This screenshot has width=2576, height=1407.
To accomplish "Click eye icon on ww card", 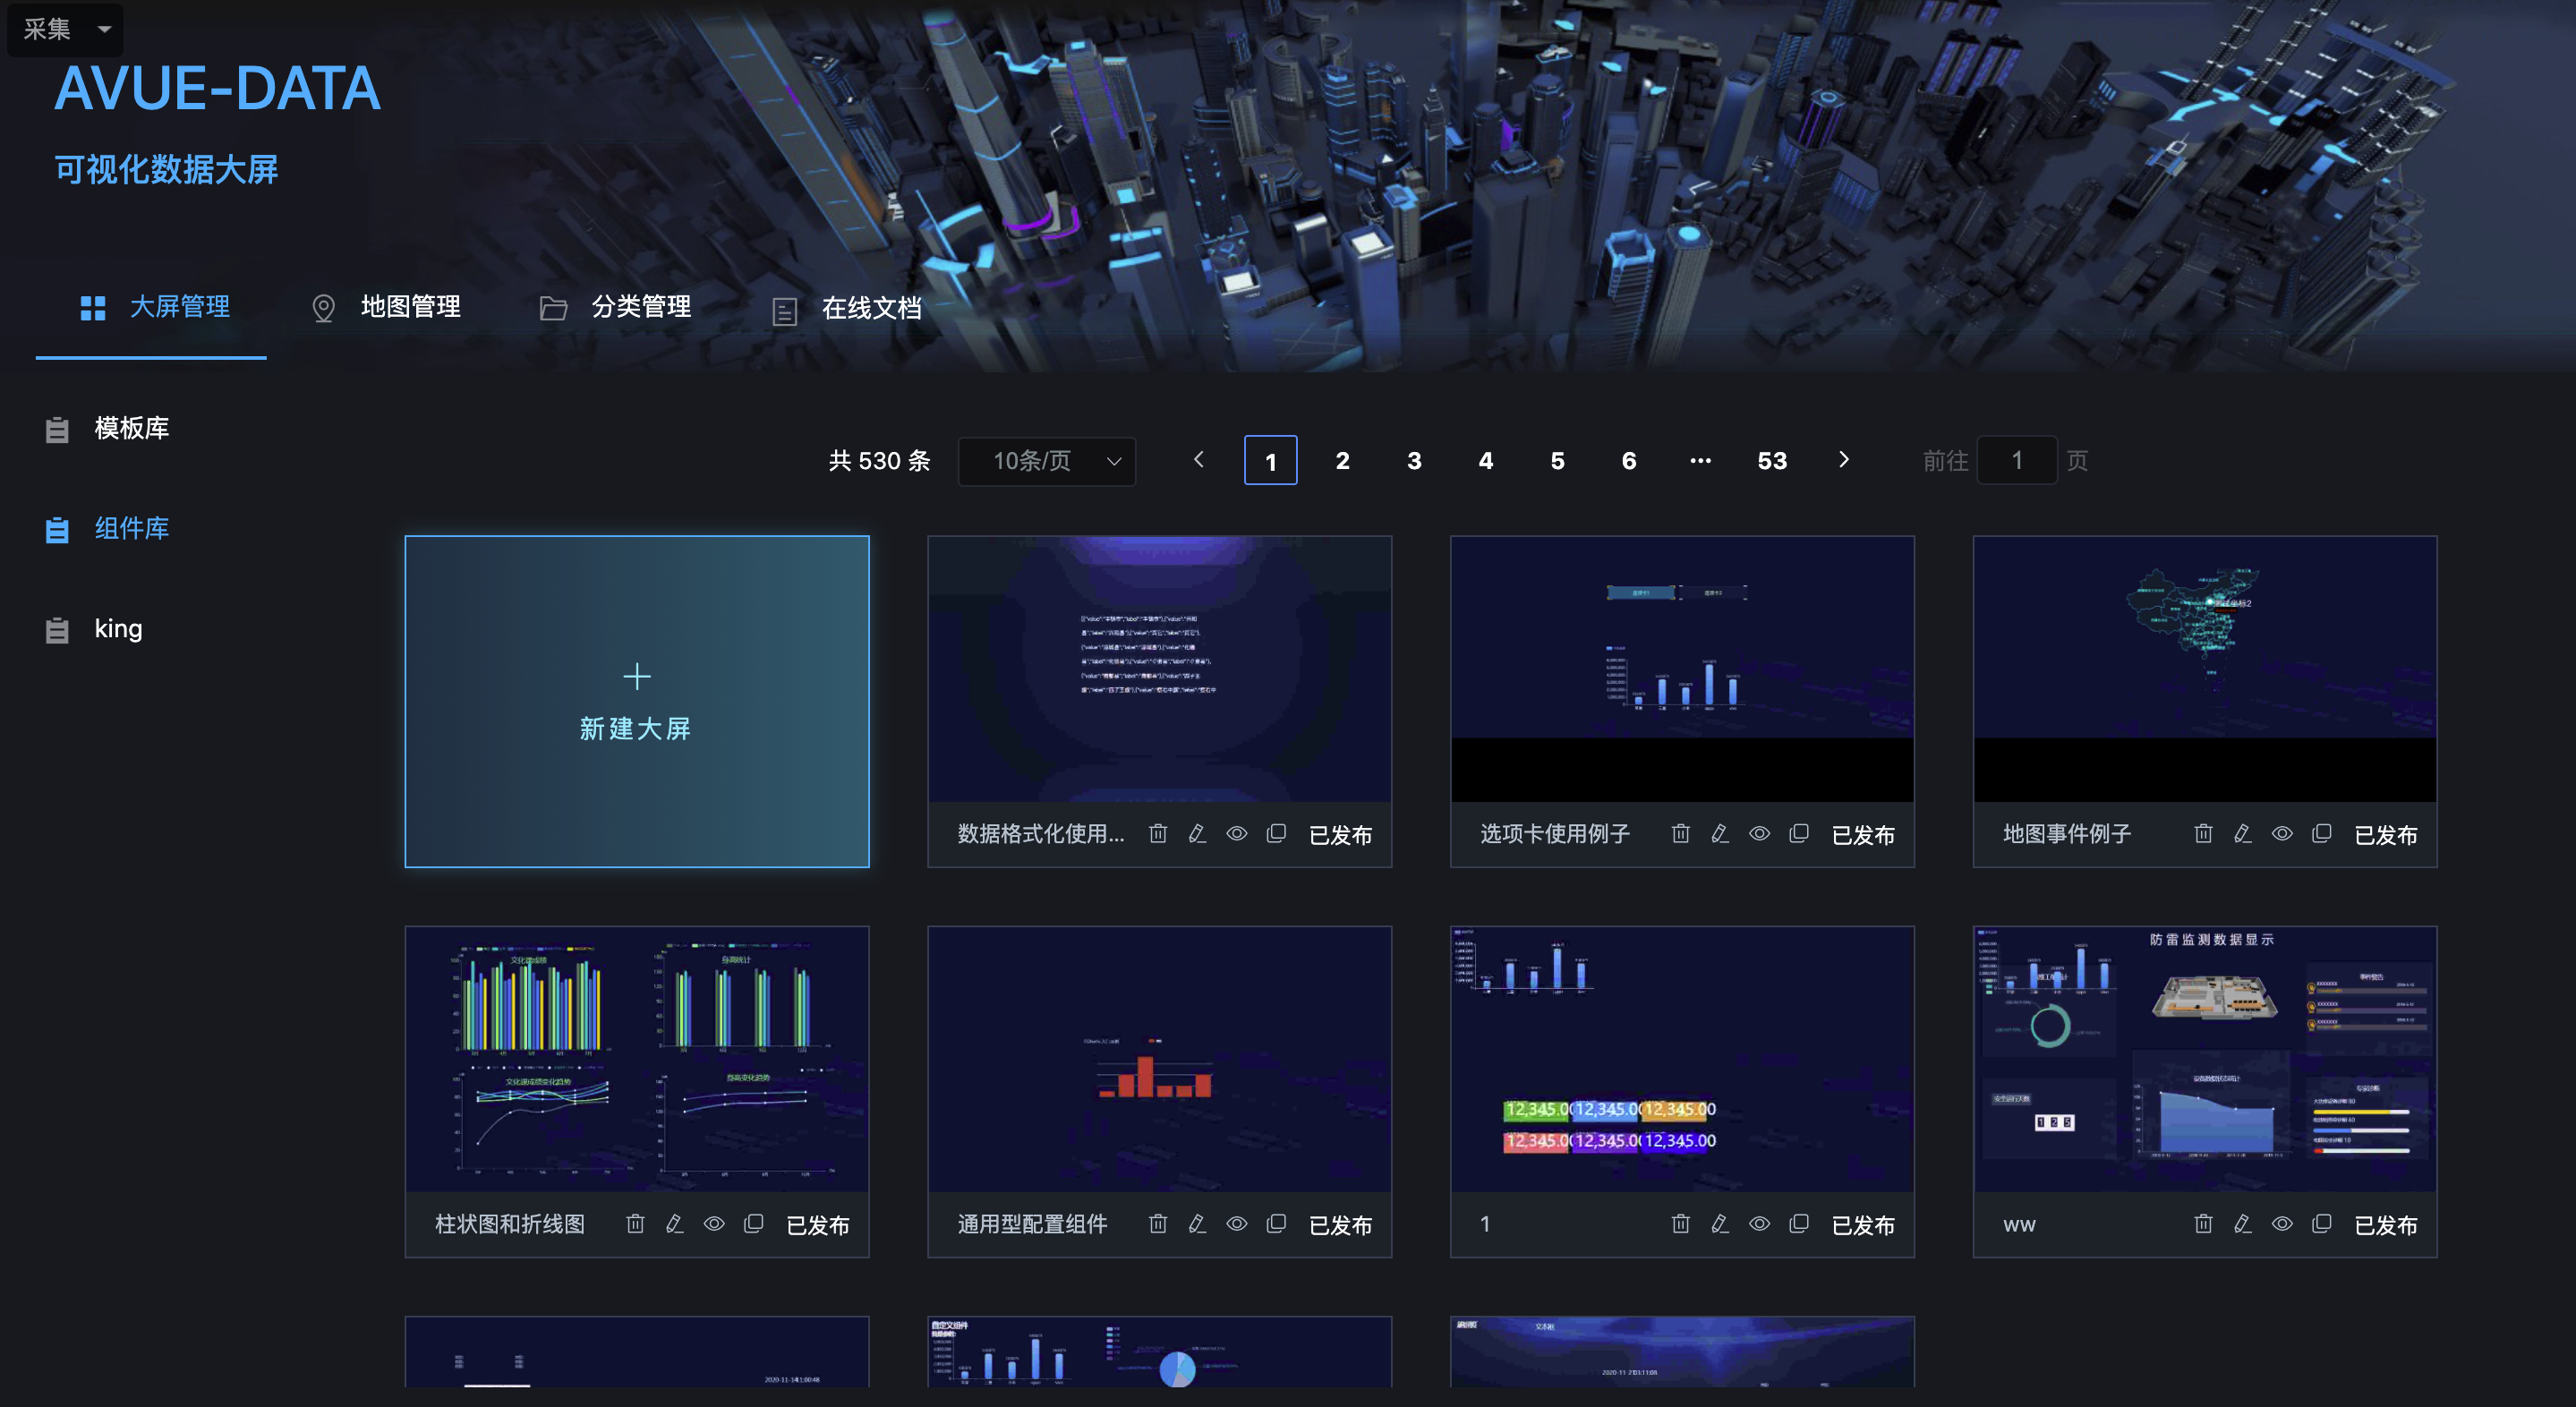I will [x=2282, y=1223].
